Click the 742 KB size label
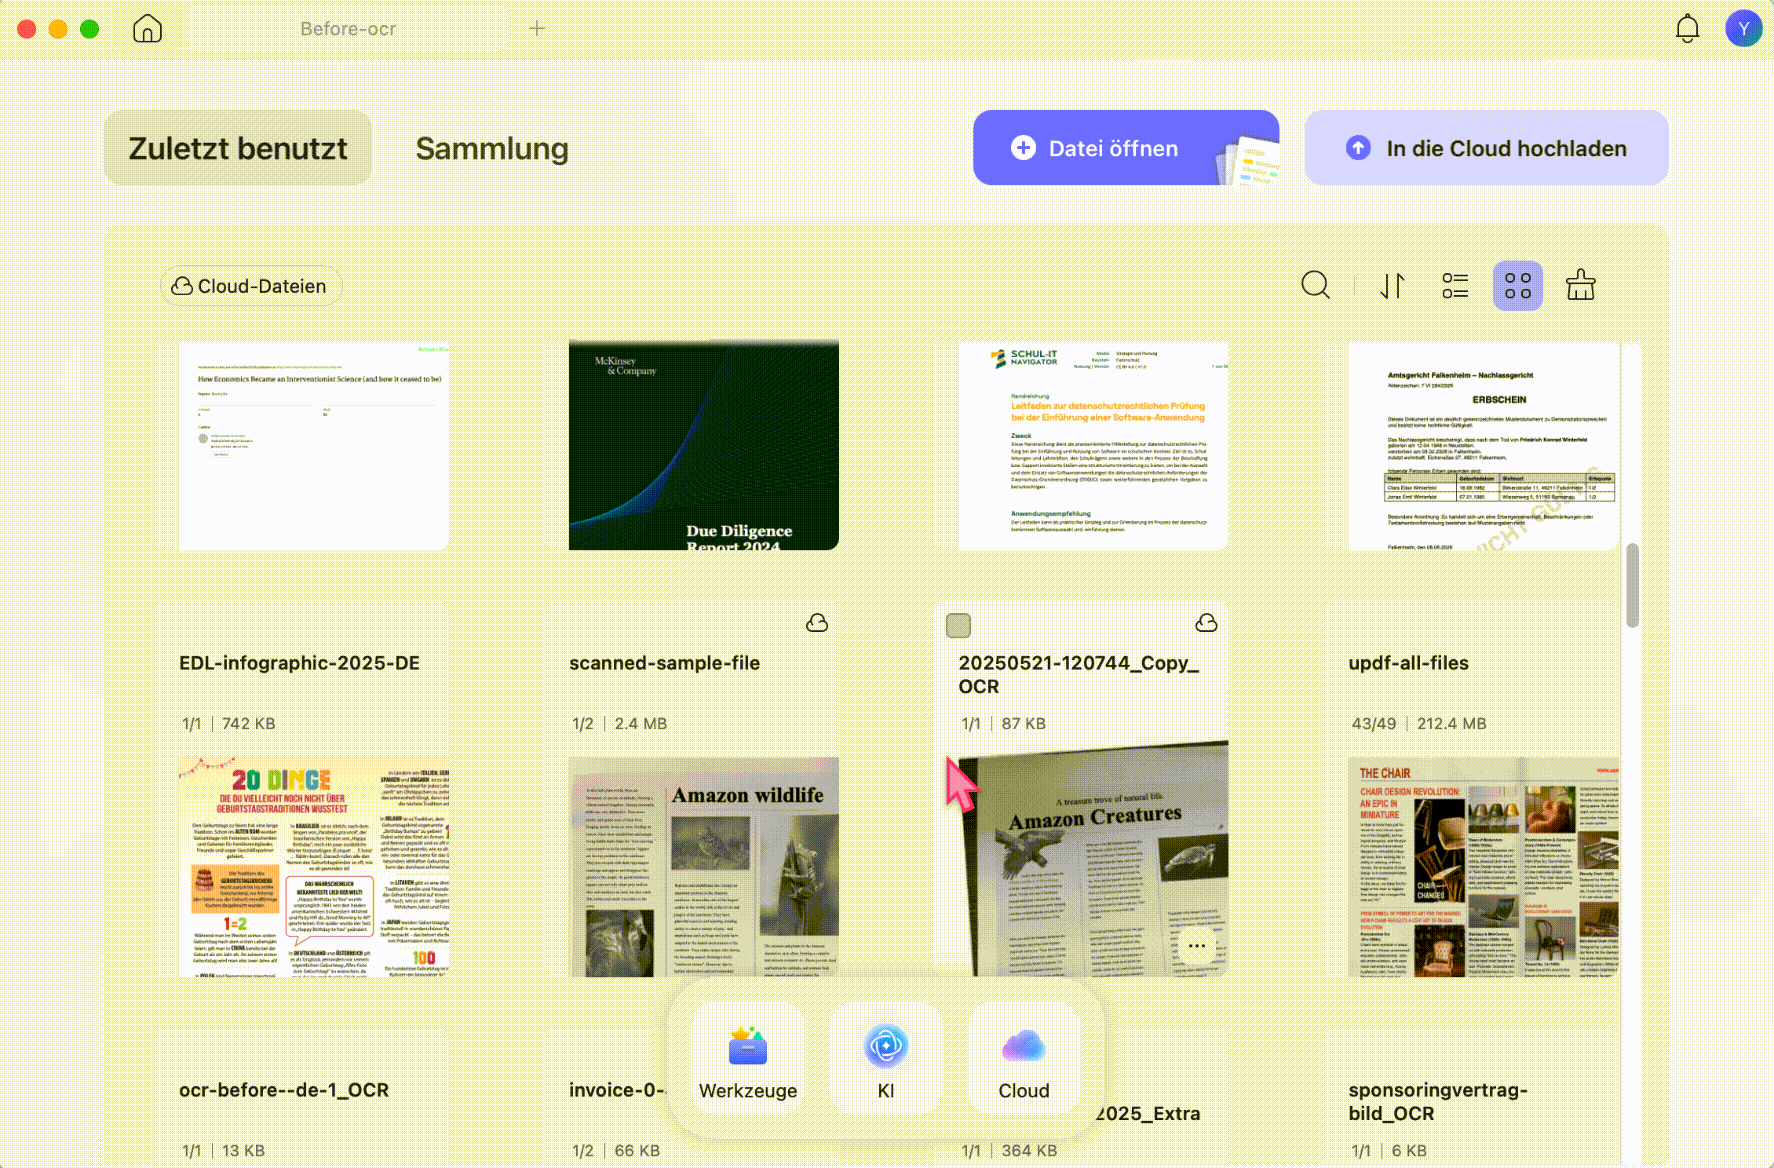The width and height of the screenshot is (1774, 1168). pos(248,723)
